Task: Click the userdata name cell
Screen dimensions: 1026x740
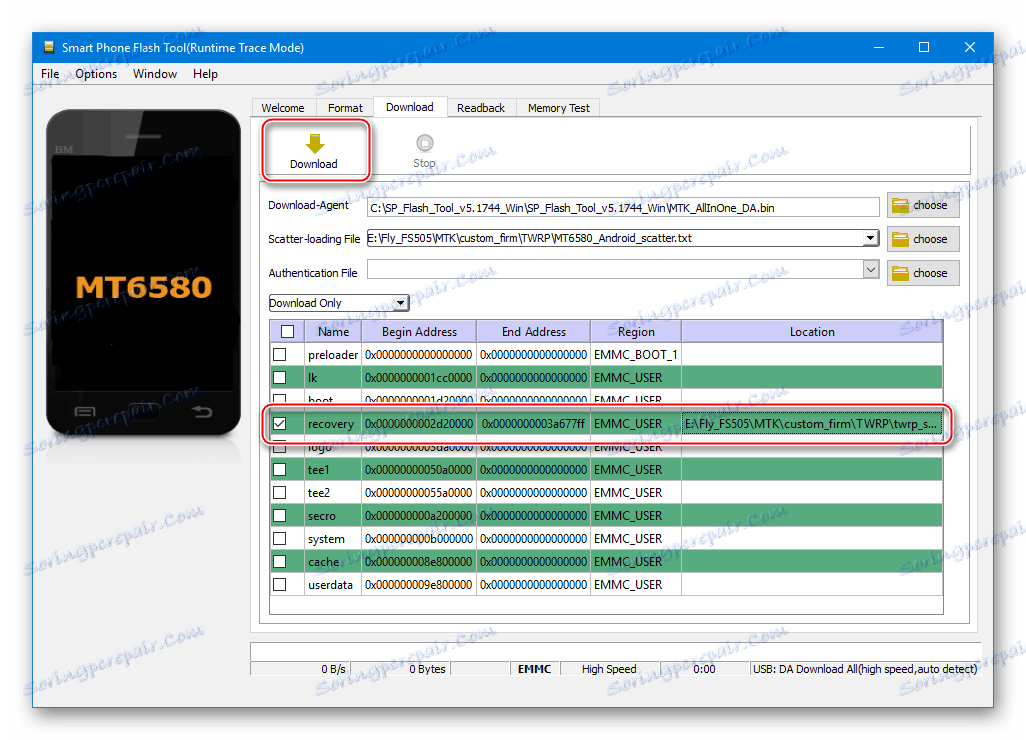Action: pyautogui.click(x=333, y=584)
